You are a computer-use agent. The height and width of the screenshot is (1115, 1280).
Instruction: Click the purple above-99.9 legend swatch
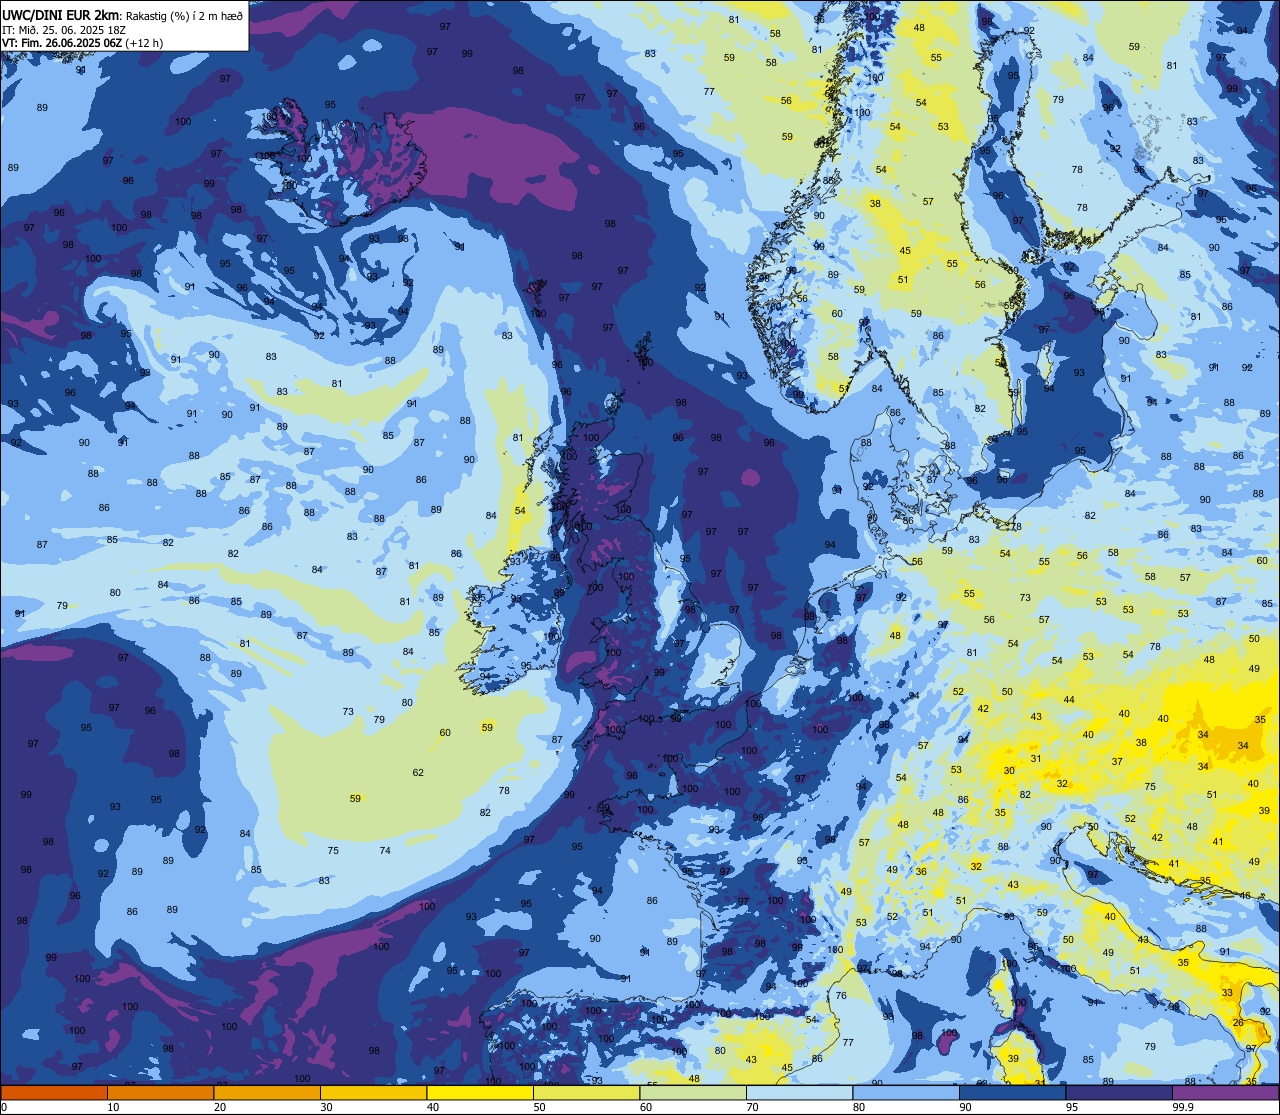(x=1225, y=1092)
